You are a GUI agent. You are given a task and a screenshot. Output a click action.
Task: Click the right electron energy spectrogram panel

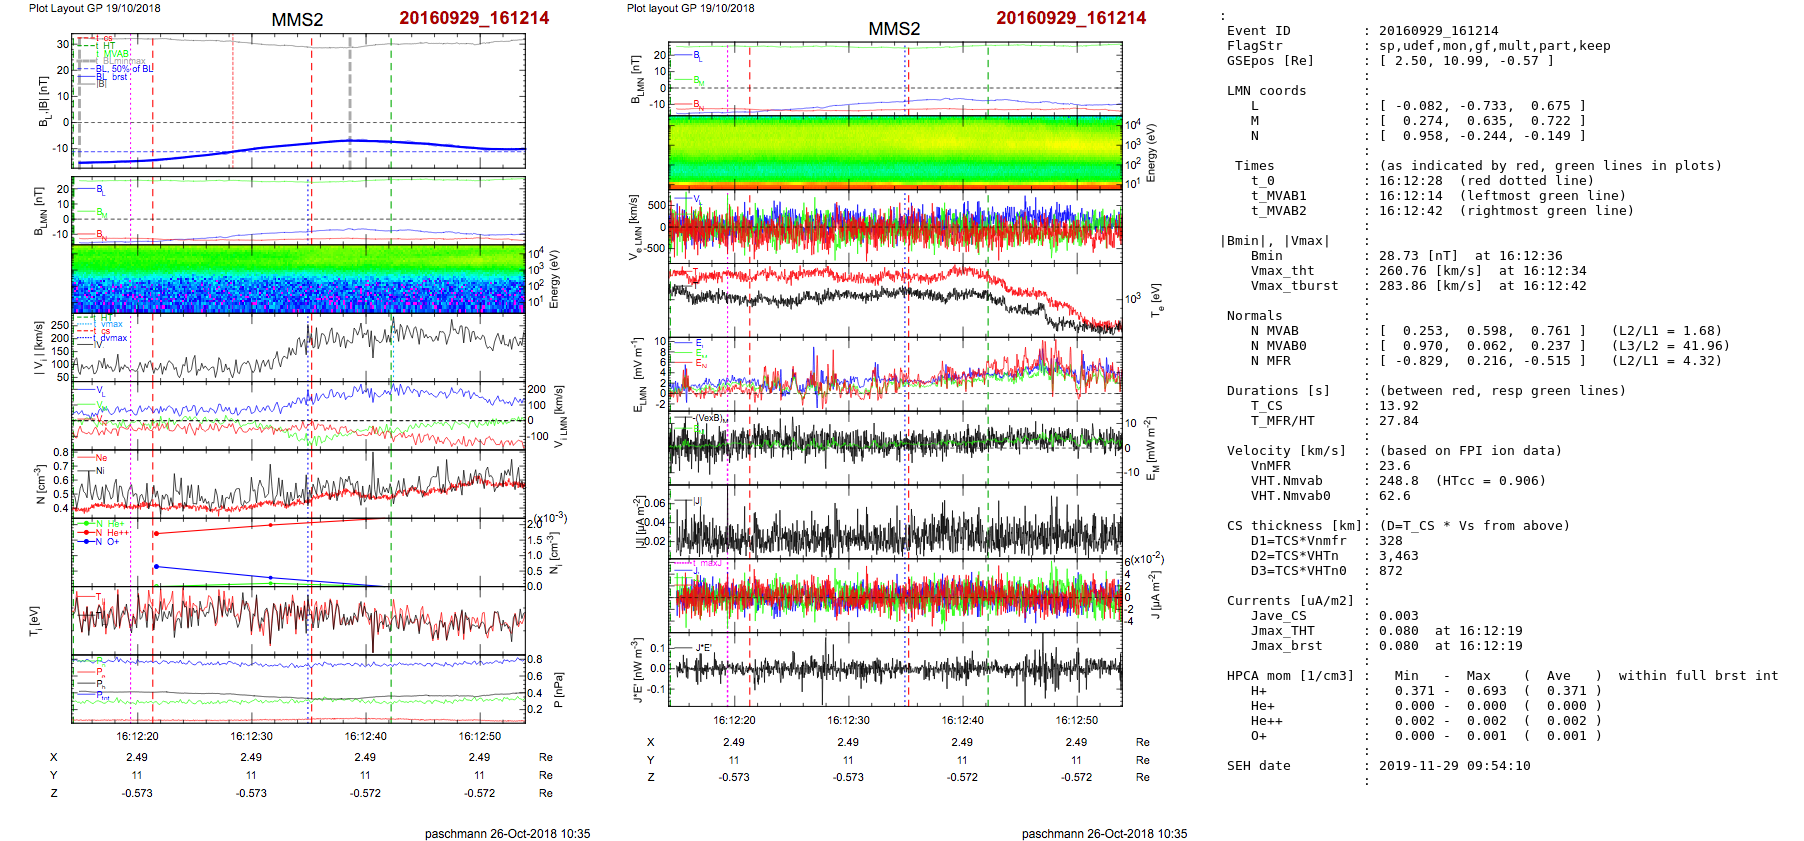[x=894, y=152]
